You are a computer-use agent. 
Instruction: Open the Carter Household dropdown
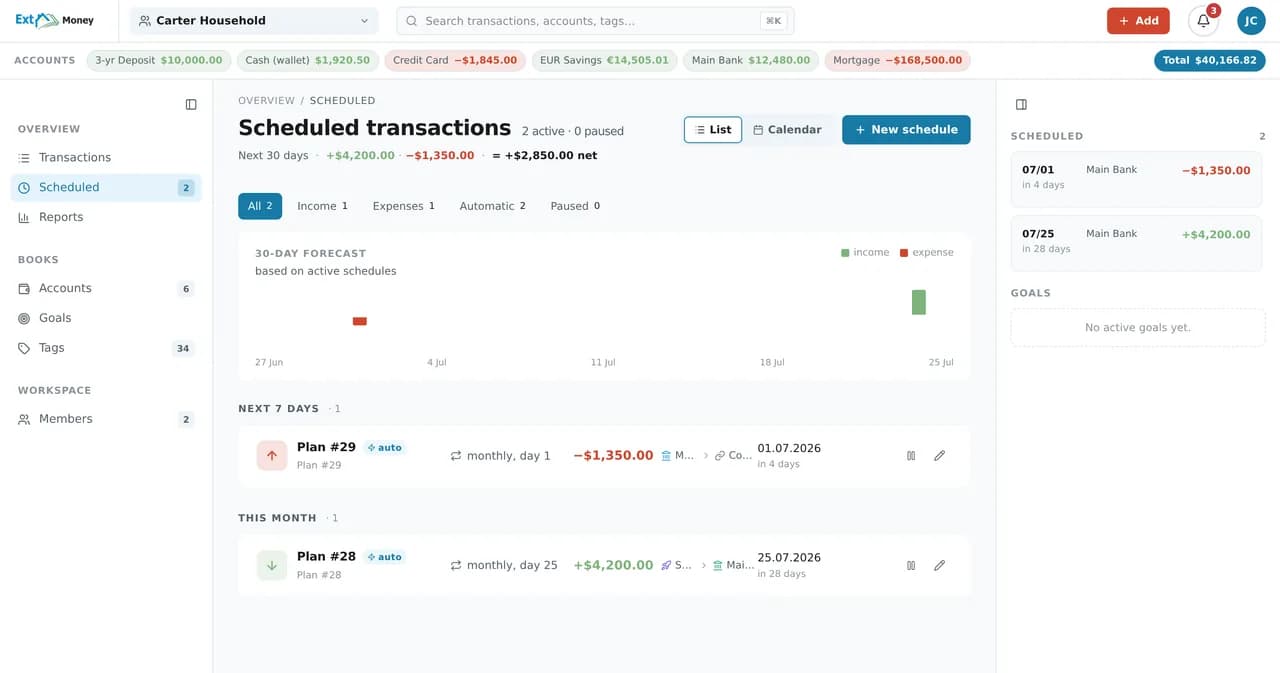point(254,21)
